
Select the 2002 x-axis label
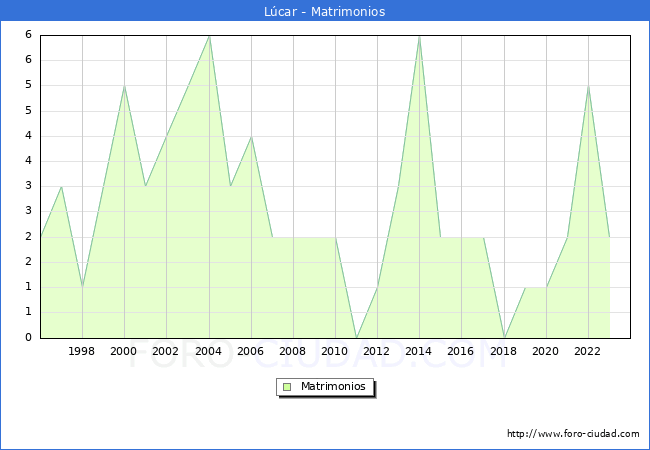point(166,351)
